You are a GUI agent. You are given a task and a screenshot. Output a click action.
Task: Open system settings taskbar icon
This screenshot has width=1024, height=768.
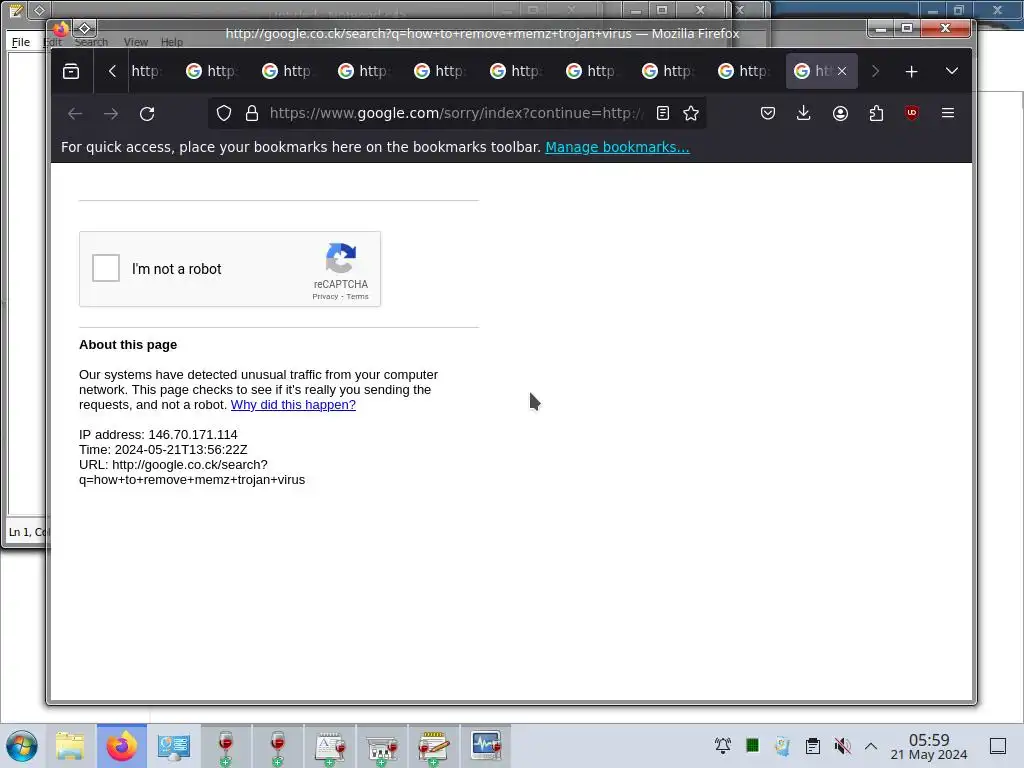[174, 746]
